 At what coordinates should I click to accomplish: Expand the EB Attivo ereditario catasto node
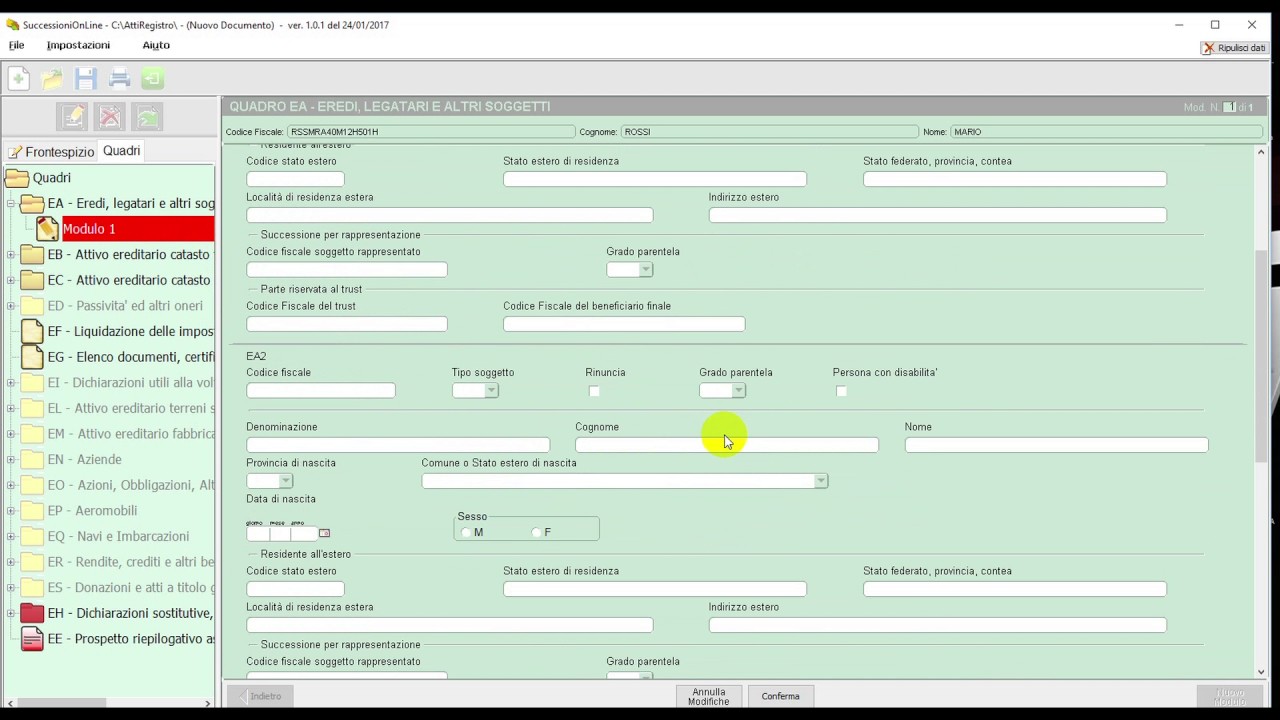pos(10,255)
